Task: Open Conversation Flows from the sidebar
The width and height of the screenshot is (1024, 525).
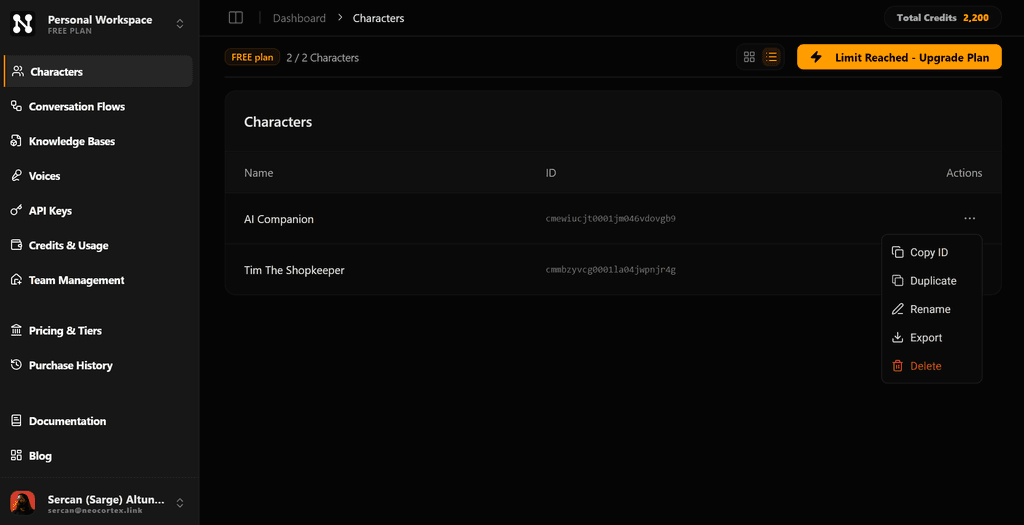Action: pos(76,107)
